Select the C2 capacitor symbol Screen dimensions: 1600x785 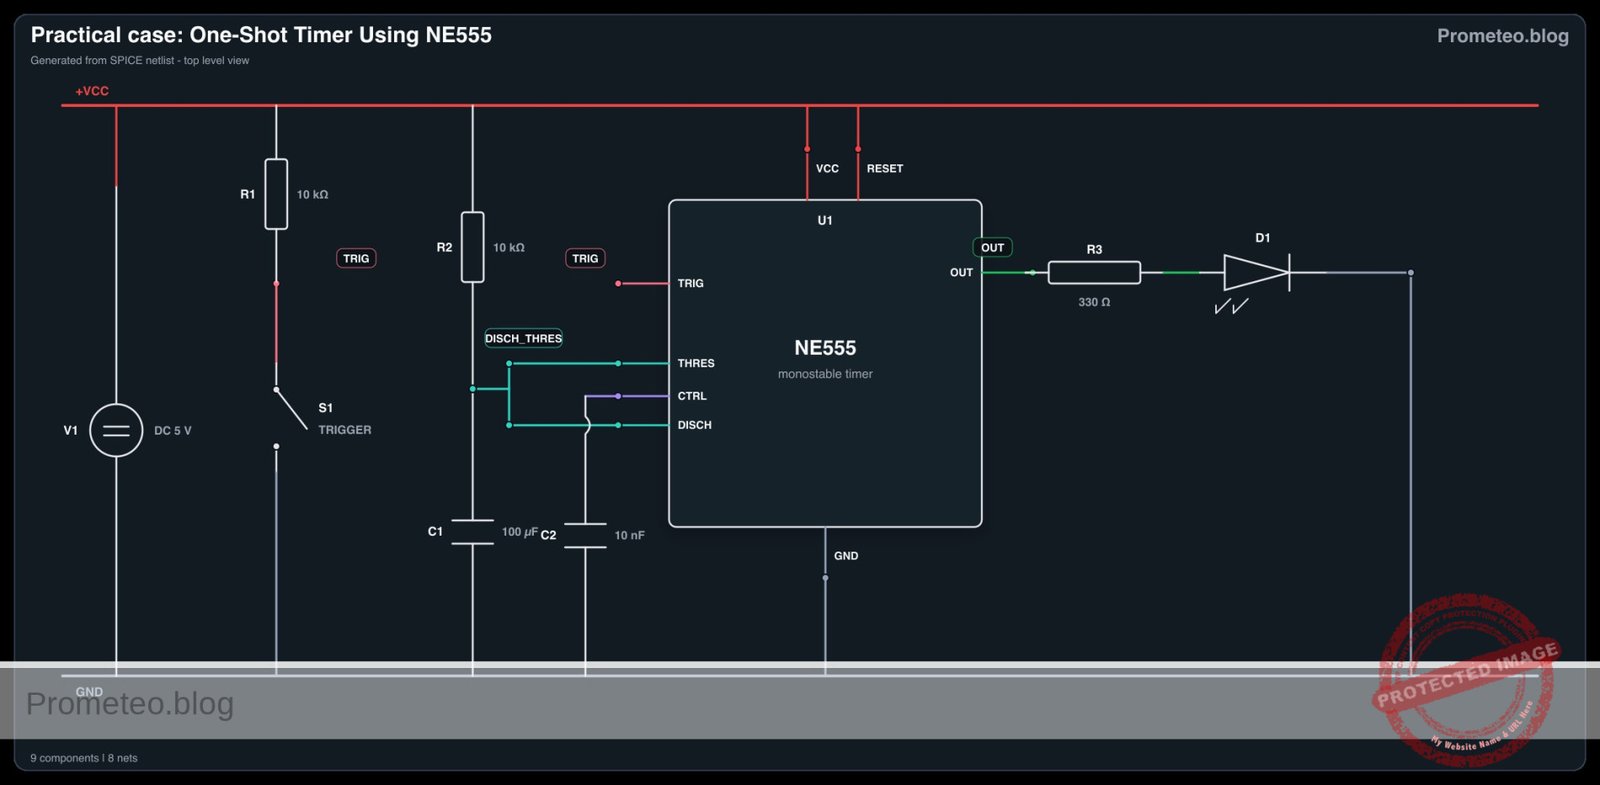pyautogui.click(x=585, y=535)
